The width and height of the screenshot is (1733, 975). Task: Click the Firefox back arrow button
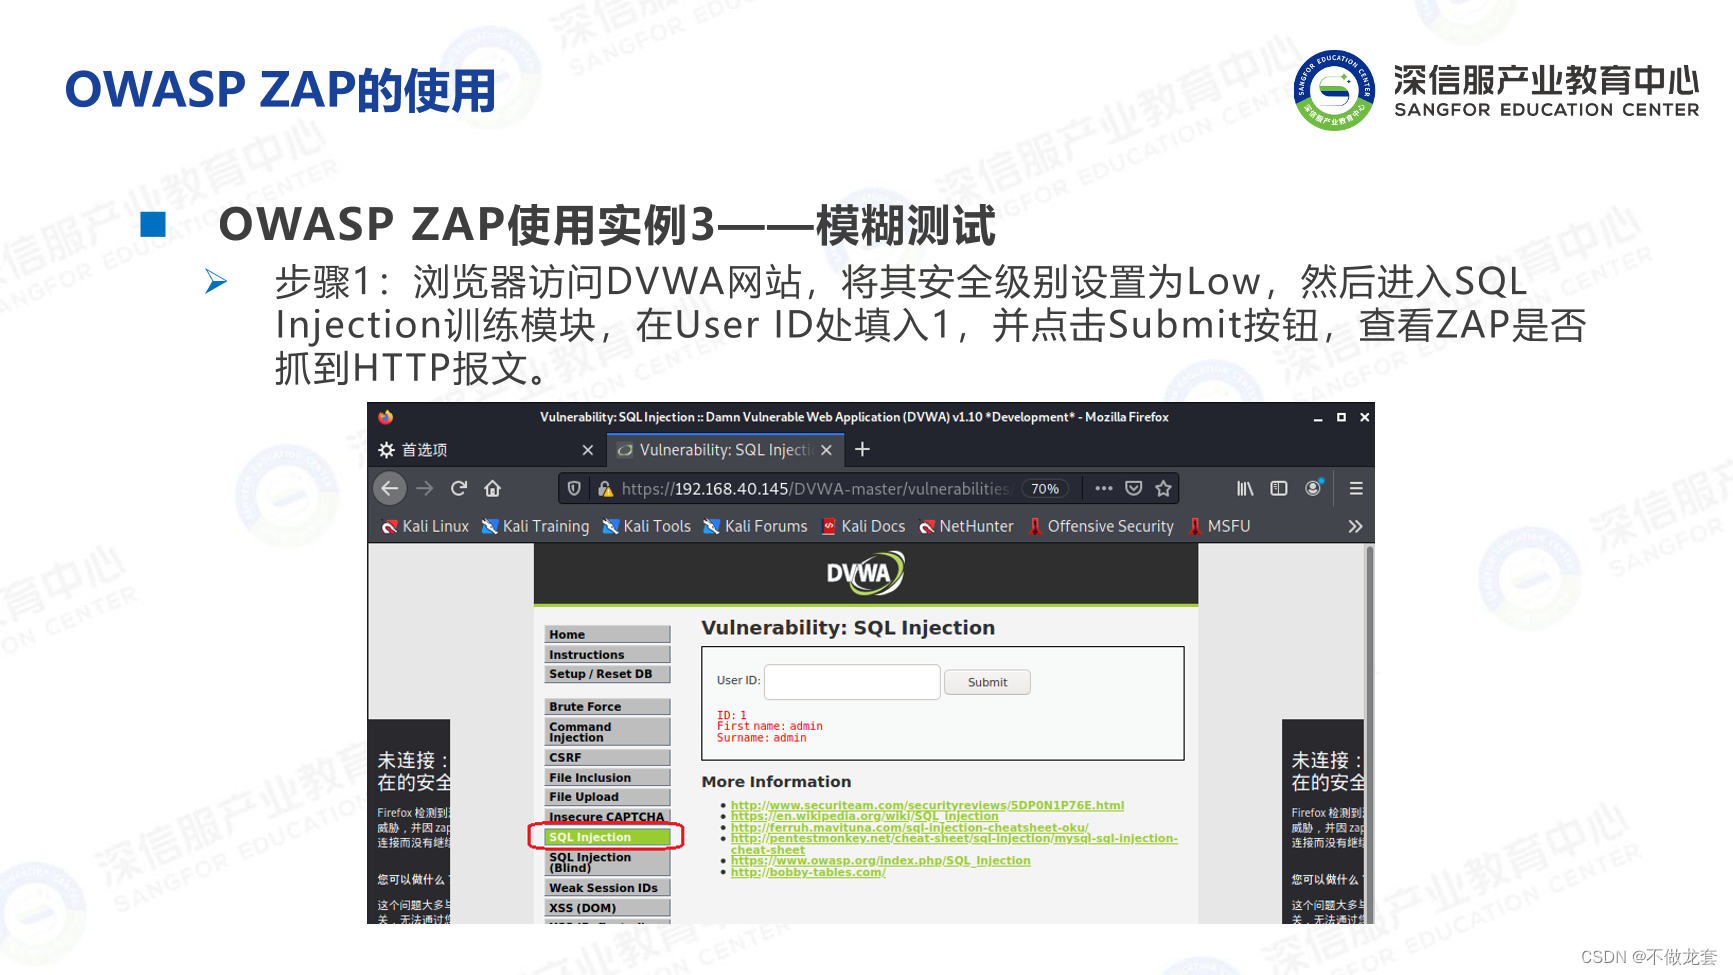tap(390, 488)
